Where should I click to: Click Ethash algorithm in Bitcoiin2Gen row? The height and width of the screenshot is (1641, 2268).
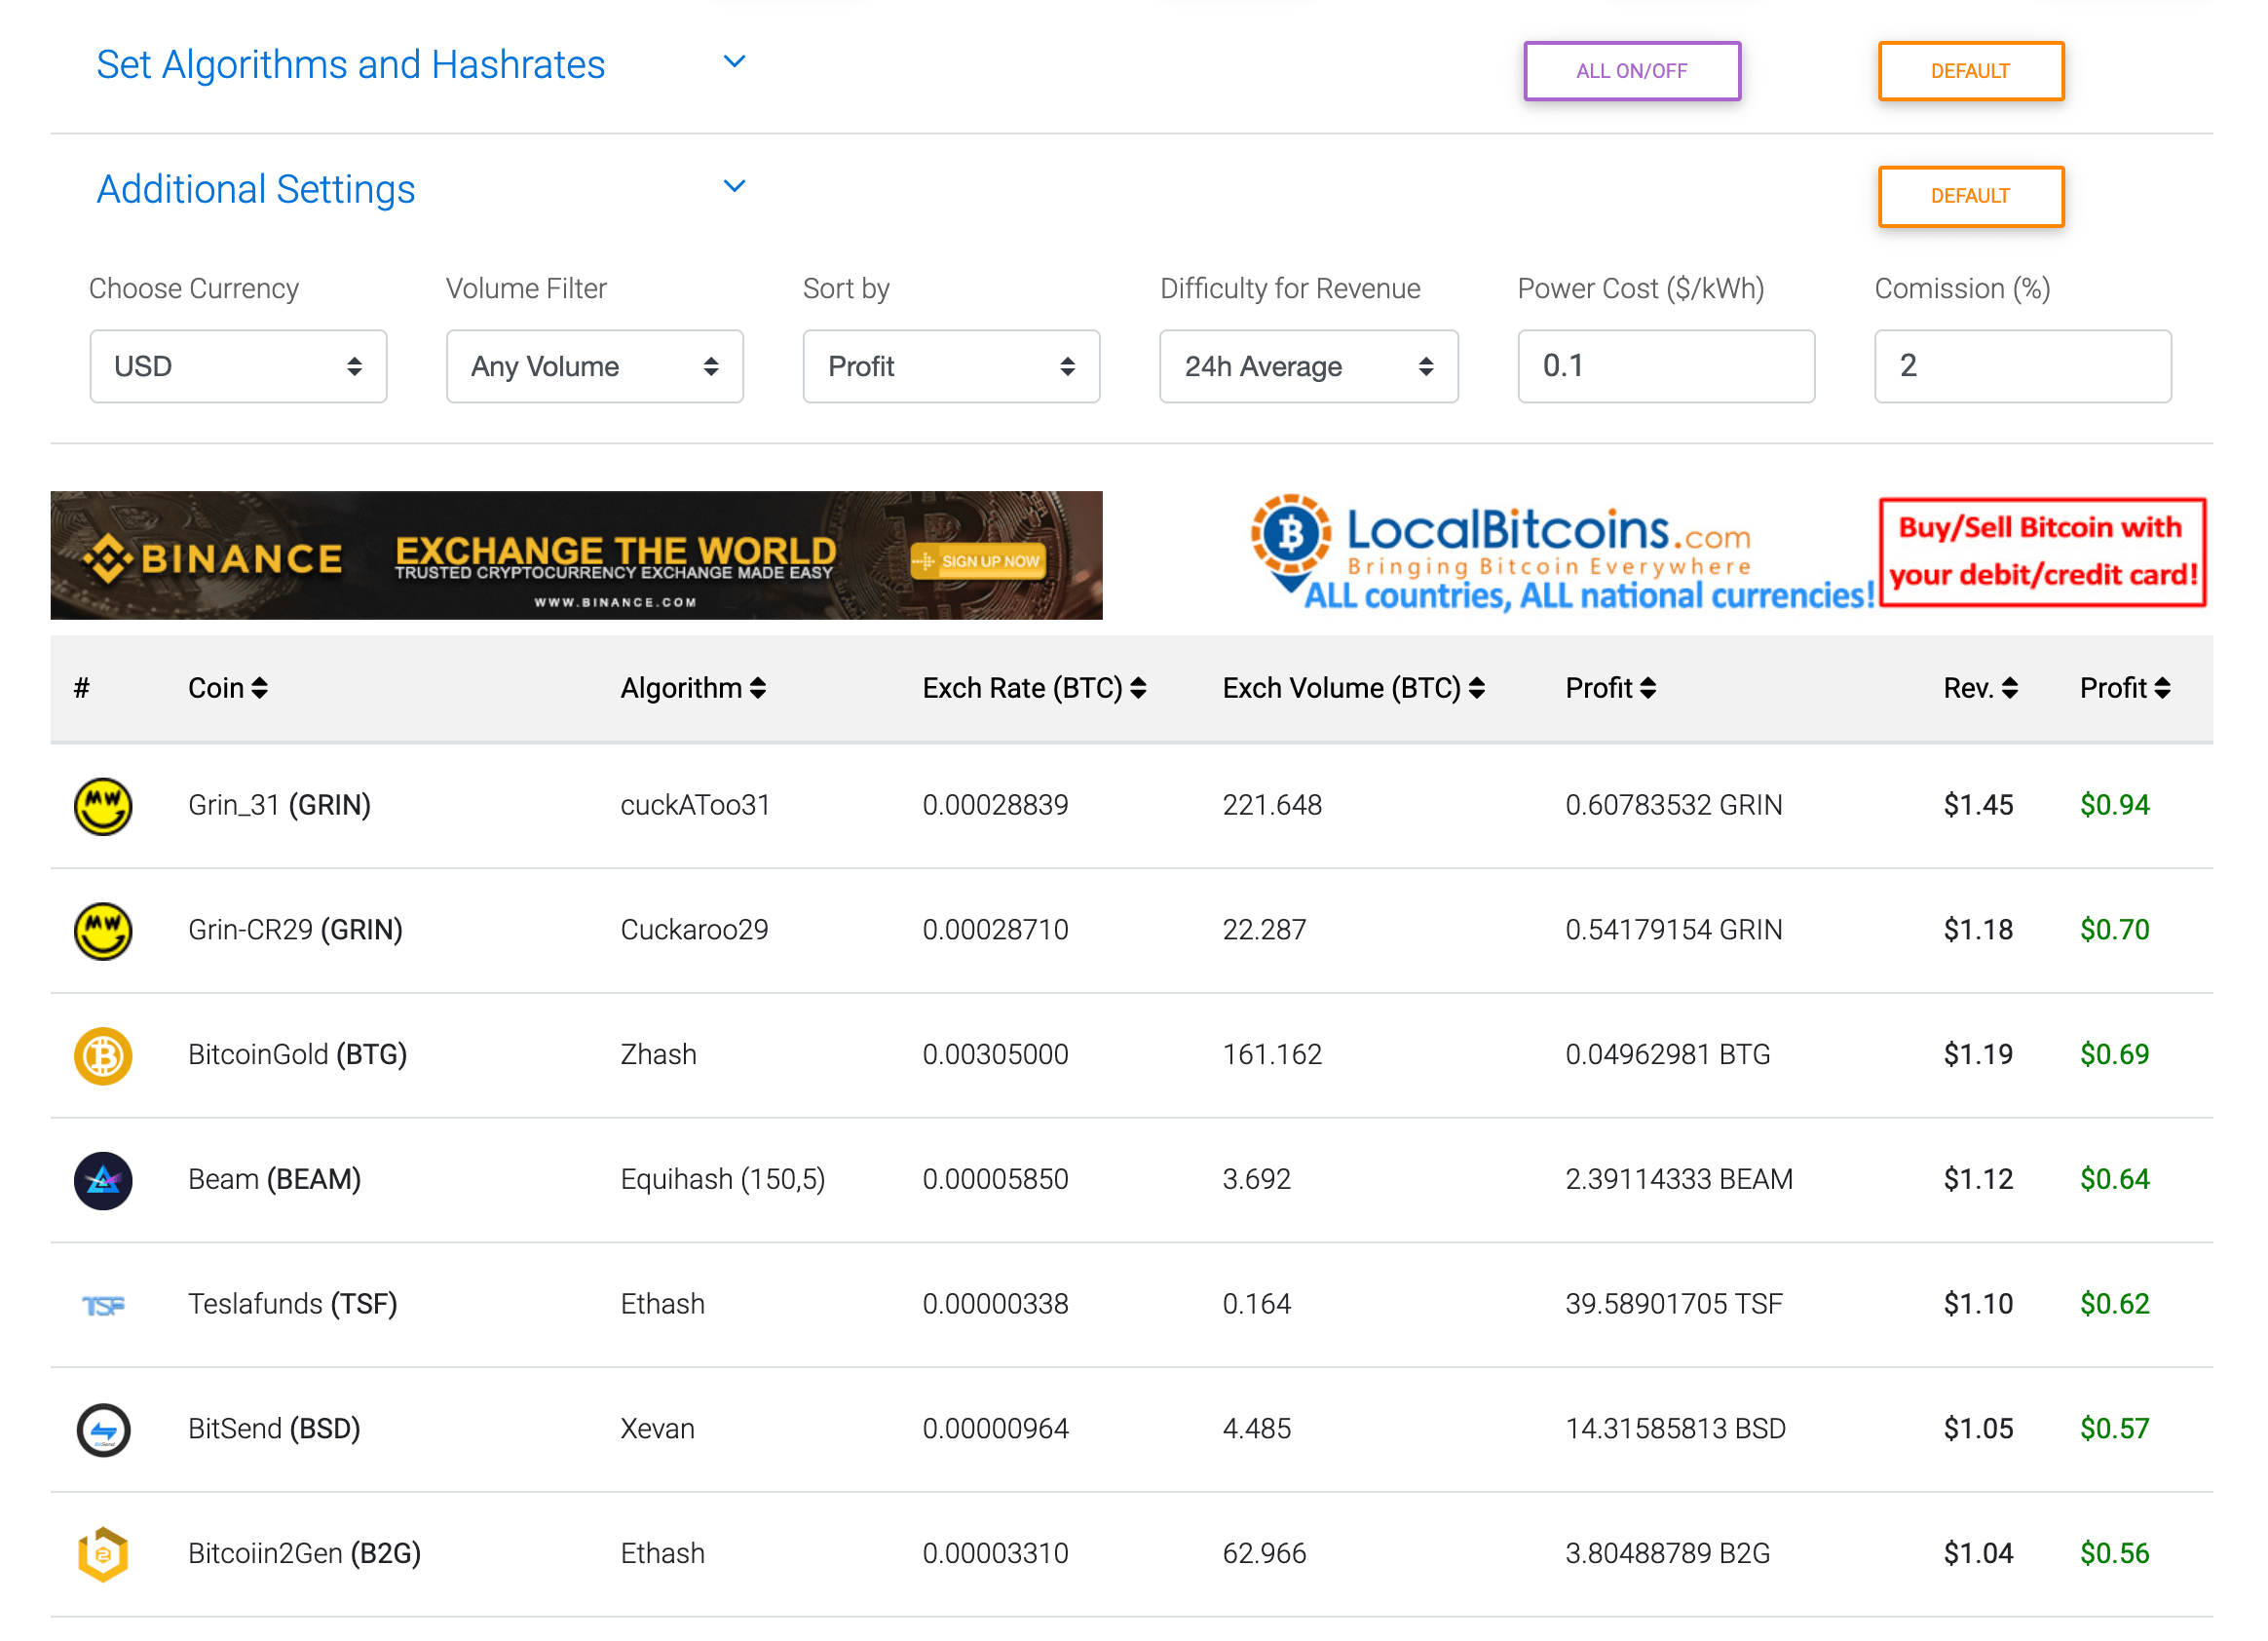point(663,1555)
